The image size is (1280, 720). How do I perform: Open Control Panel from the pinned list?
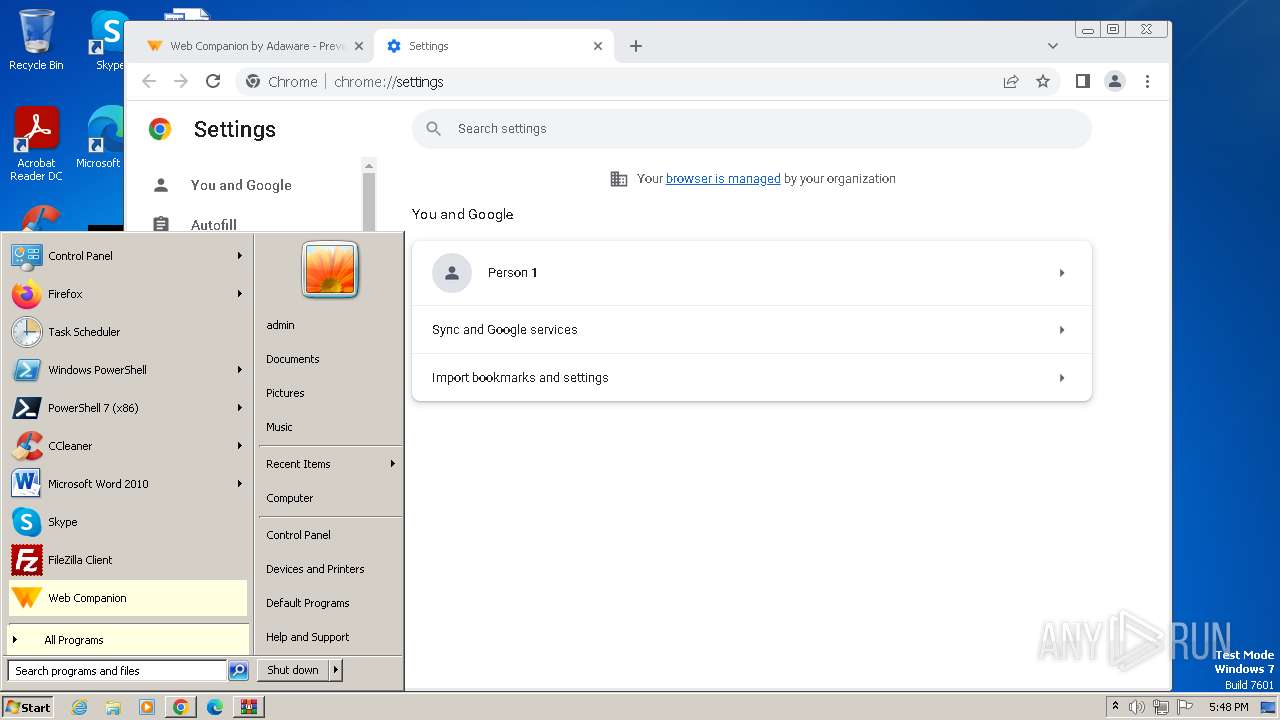[x=127, y=256]
